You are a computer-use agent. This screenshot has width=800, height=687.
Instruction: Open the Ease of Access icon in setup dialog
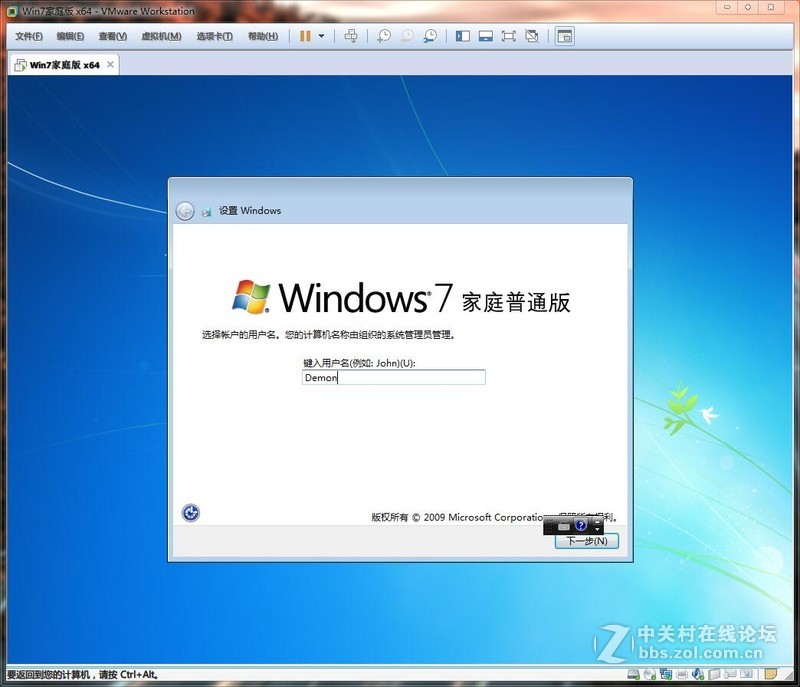click(x=190, y=510)
